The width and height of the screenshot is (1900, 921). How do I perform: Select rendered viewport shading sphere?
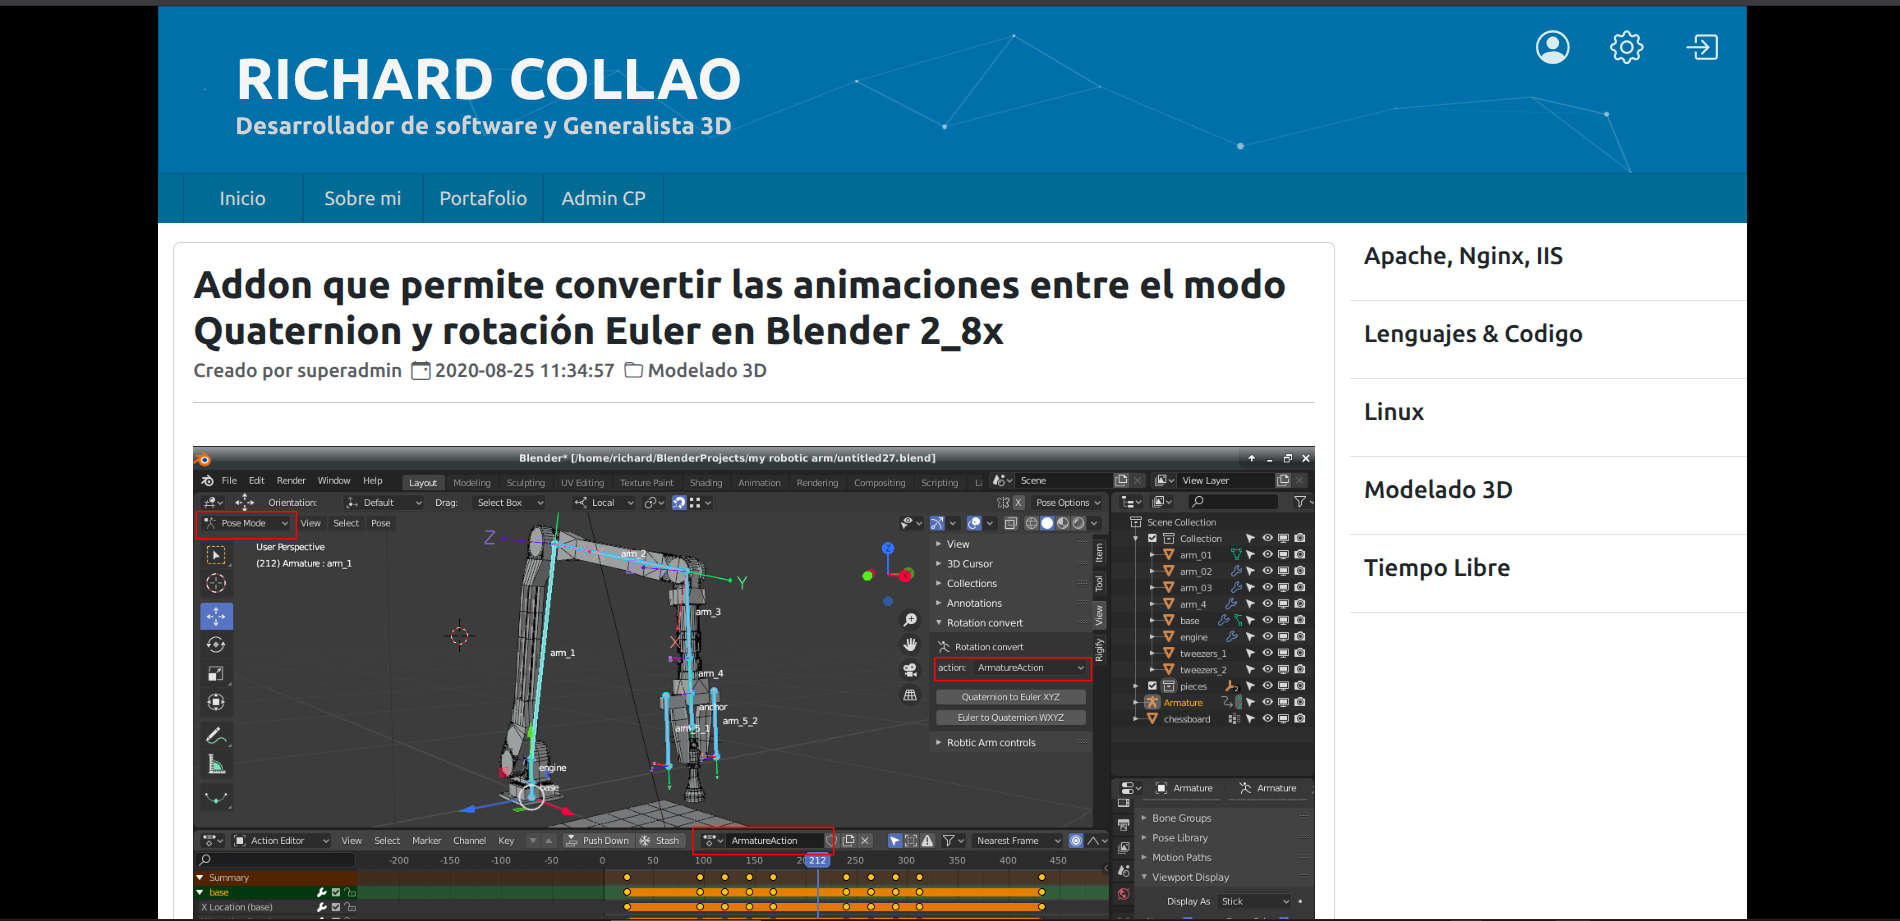[x=1078, y=523]
